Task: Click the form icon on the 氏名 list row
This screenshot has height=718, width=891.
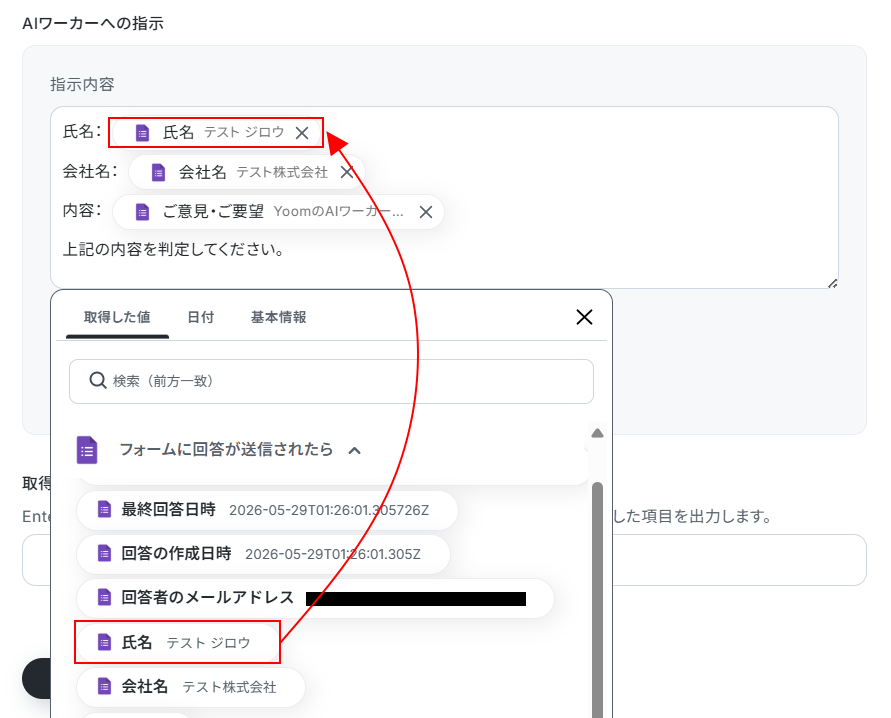Action: click(104, 642)
